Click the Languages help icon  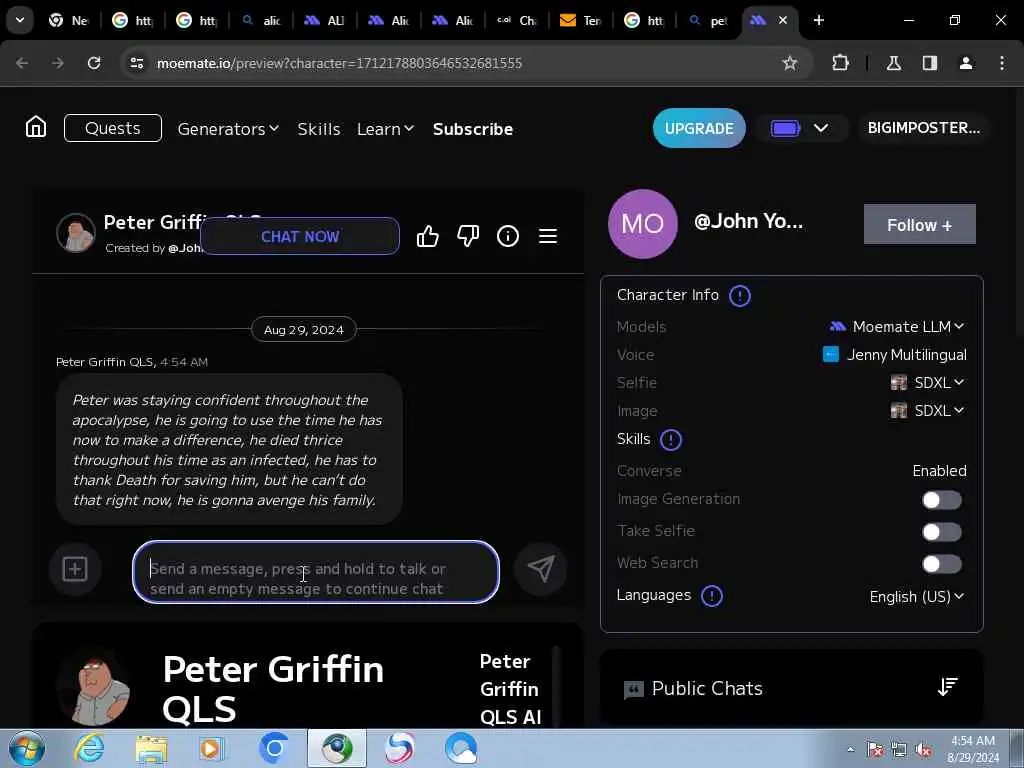pos(711,596)
